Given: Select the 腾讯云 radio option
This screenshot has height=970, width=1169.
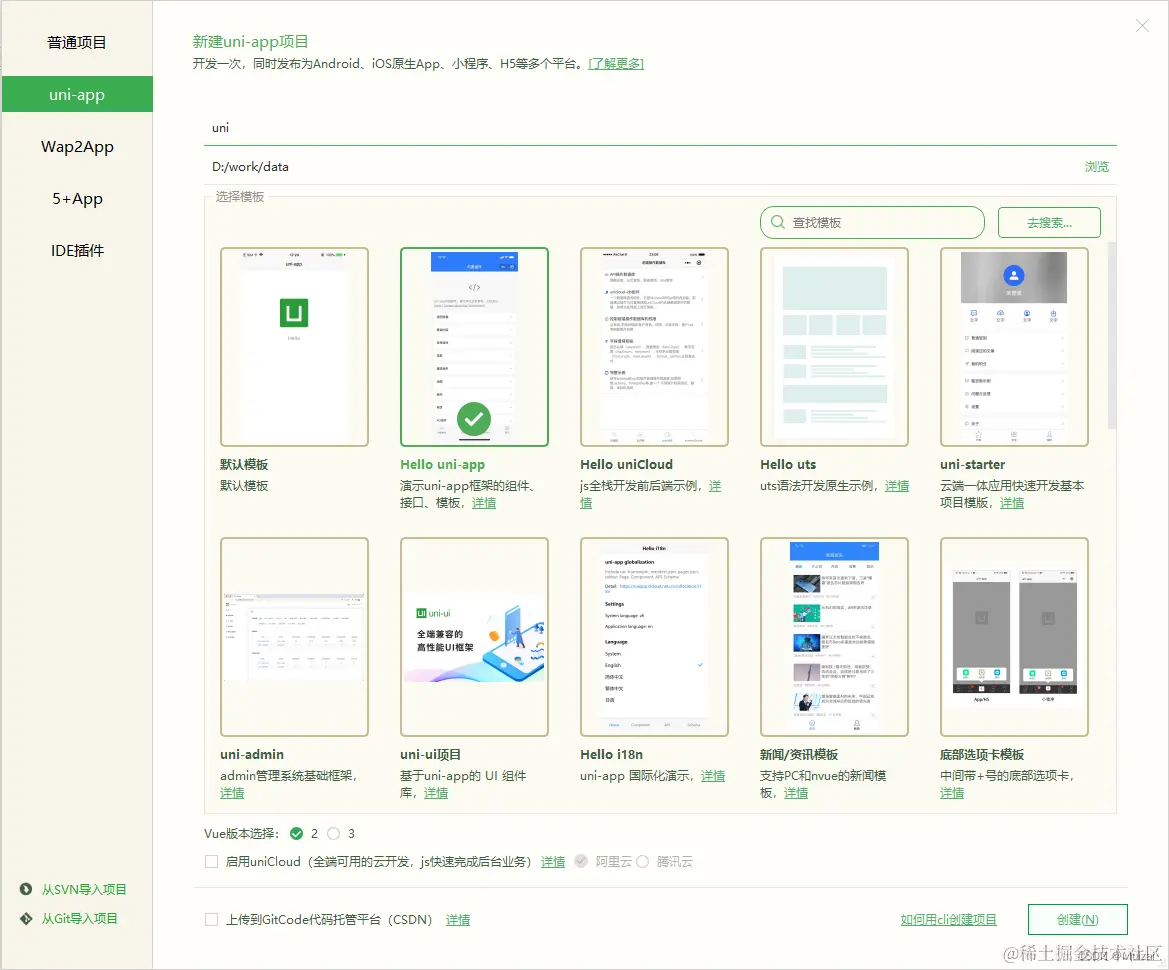Looking at the screenshot, I should [x=642, y=861].
